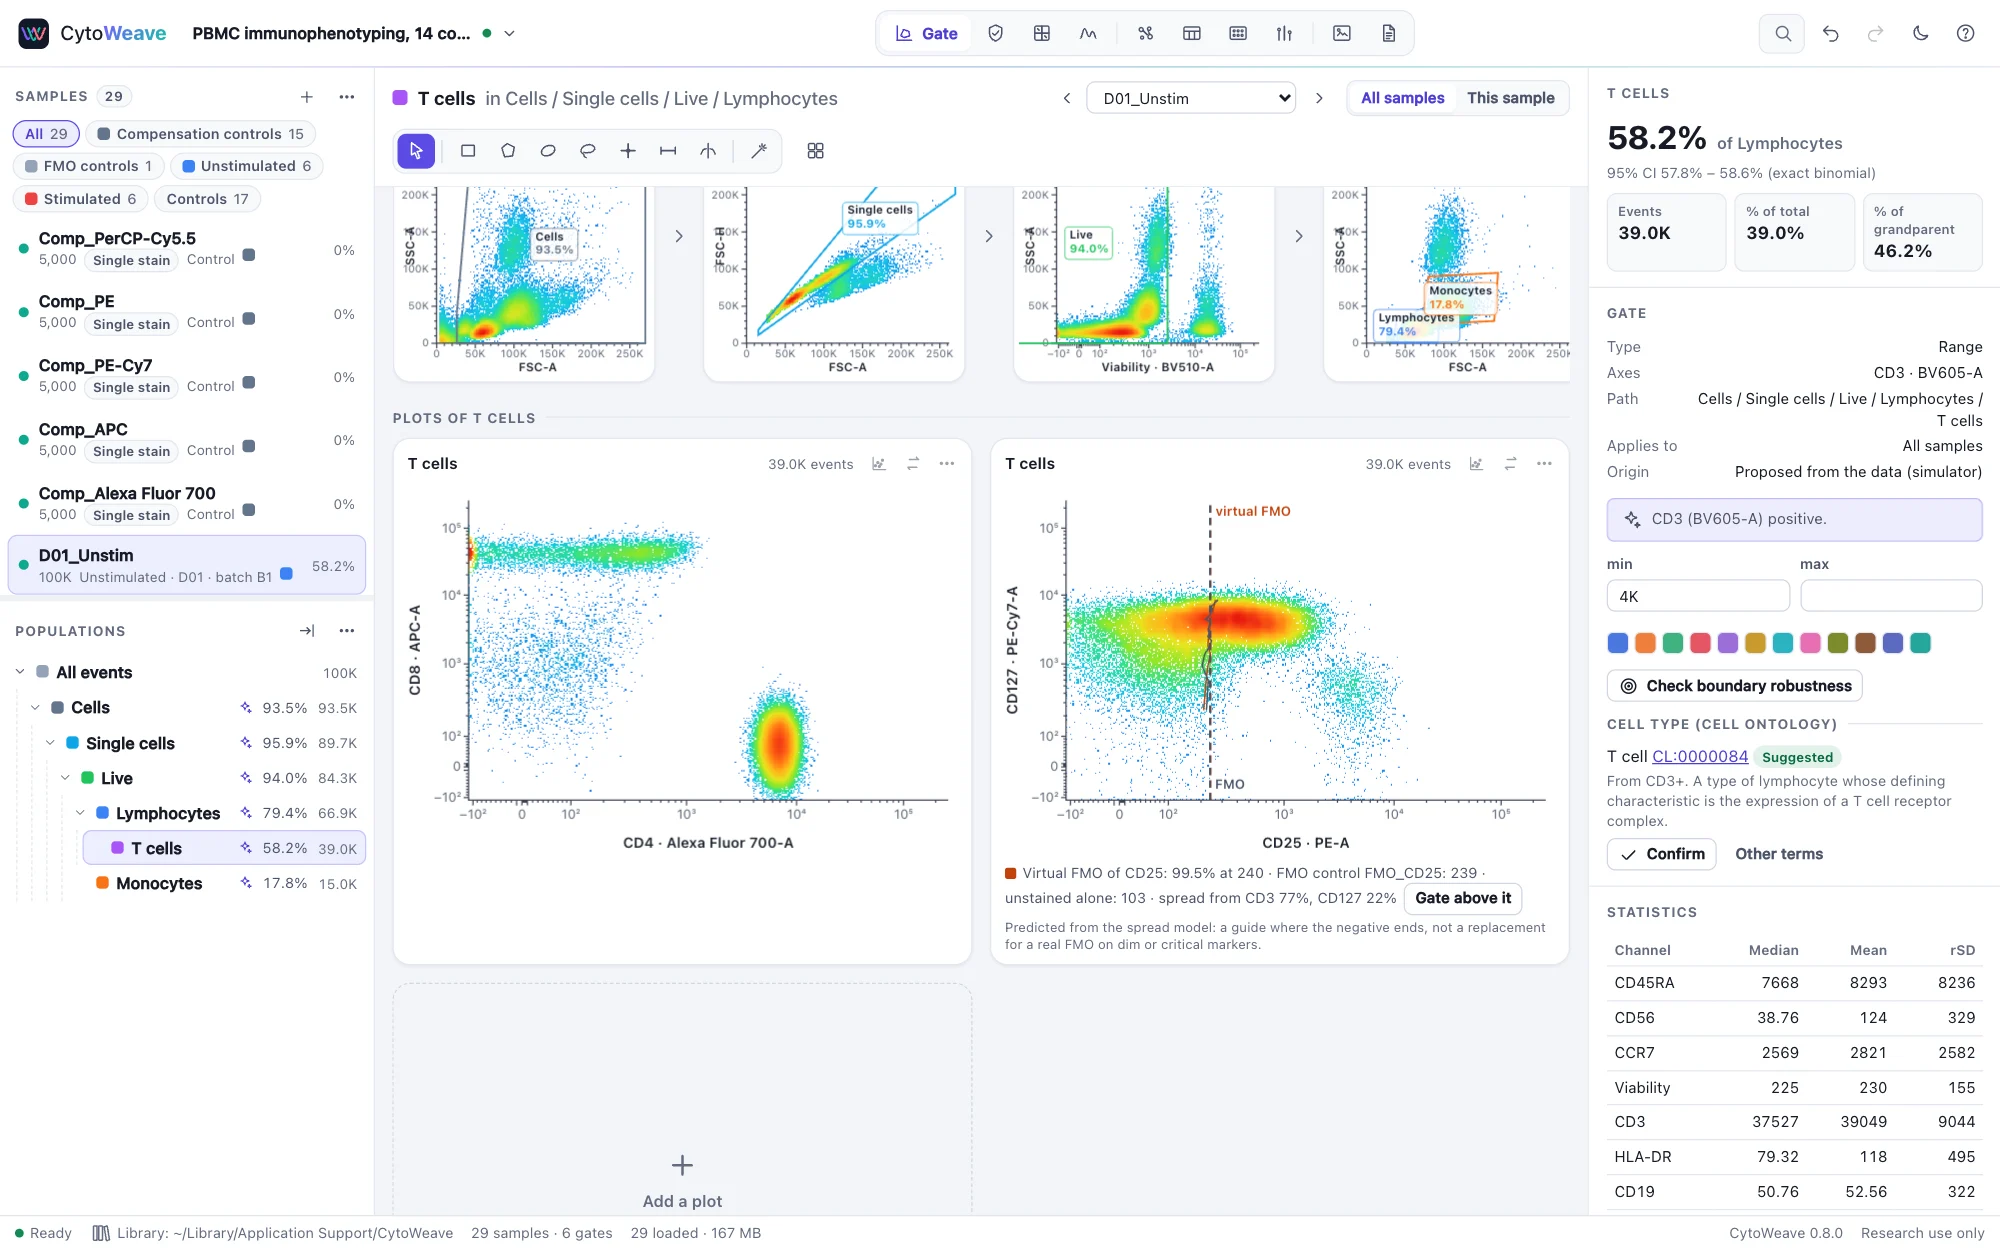The image size is (2000, 1250).
Task: Open the Gate tab
Action: 926,33
